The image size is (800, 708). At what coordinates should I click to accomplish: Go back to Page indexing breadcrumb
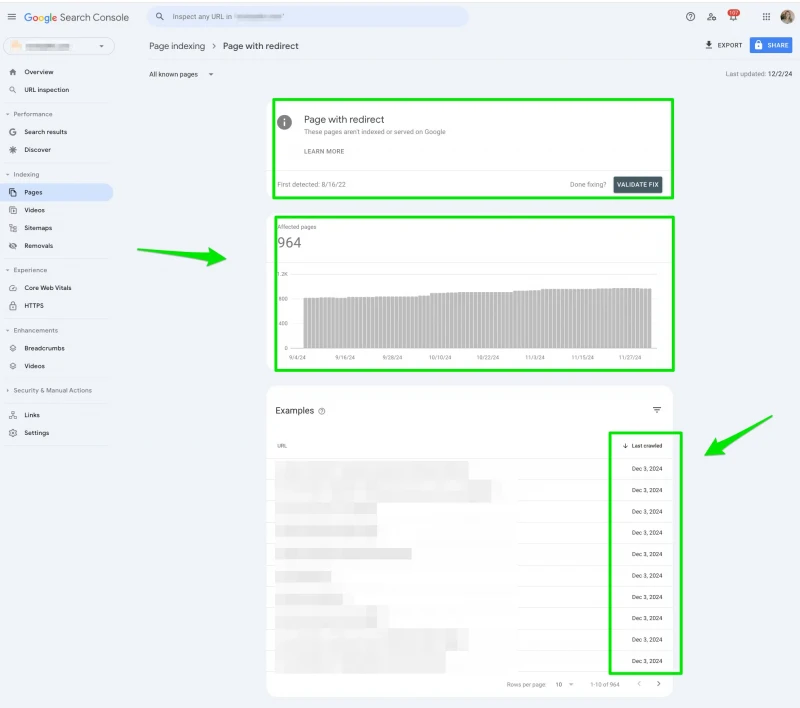pyautogui.click(x=177, y=46)
